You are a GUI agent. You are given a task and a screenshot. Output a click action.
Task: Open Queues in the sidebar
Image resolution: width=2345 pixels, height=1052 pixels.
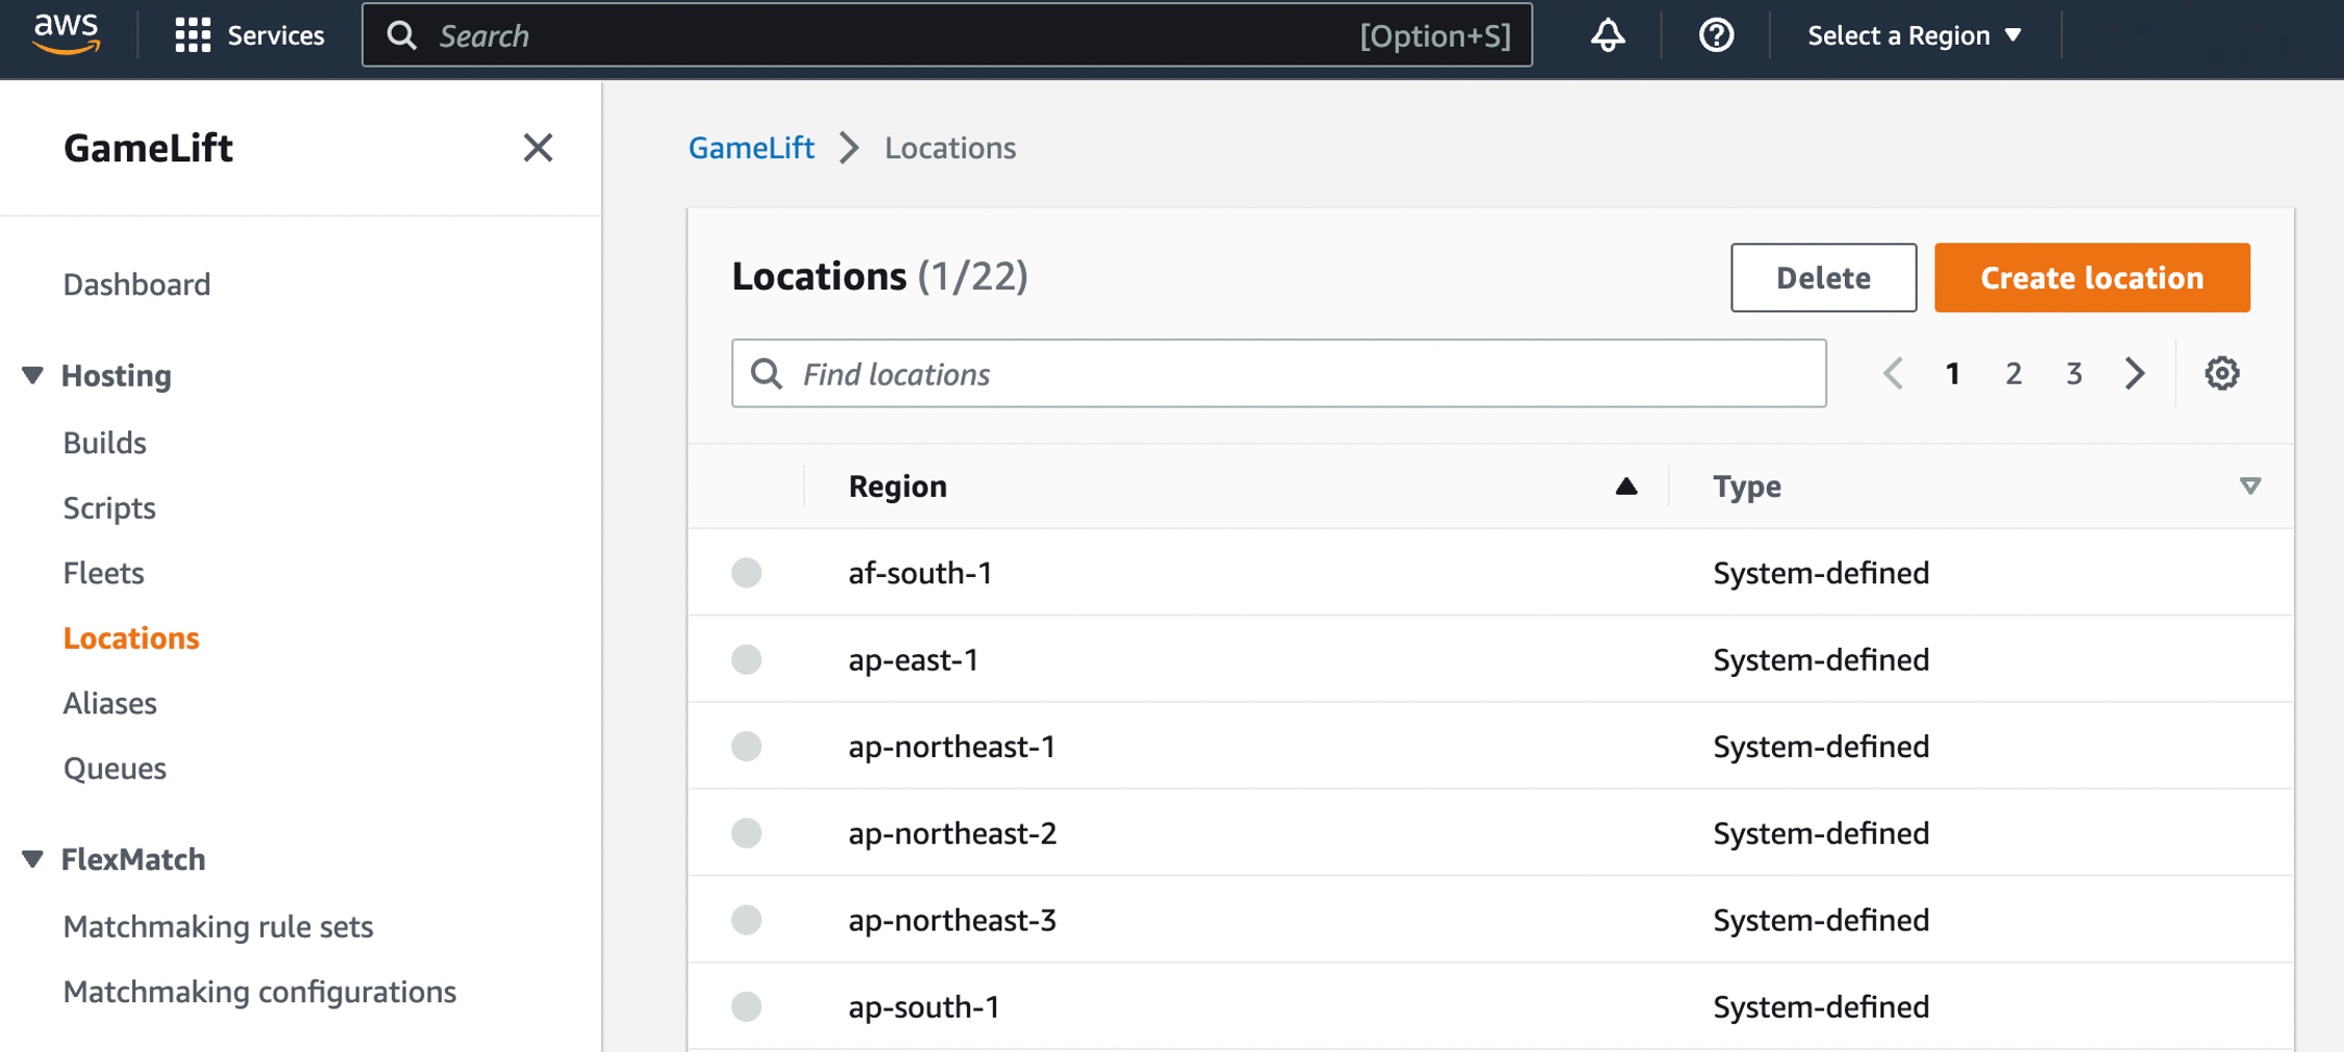tap(115, 768)
